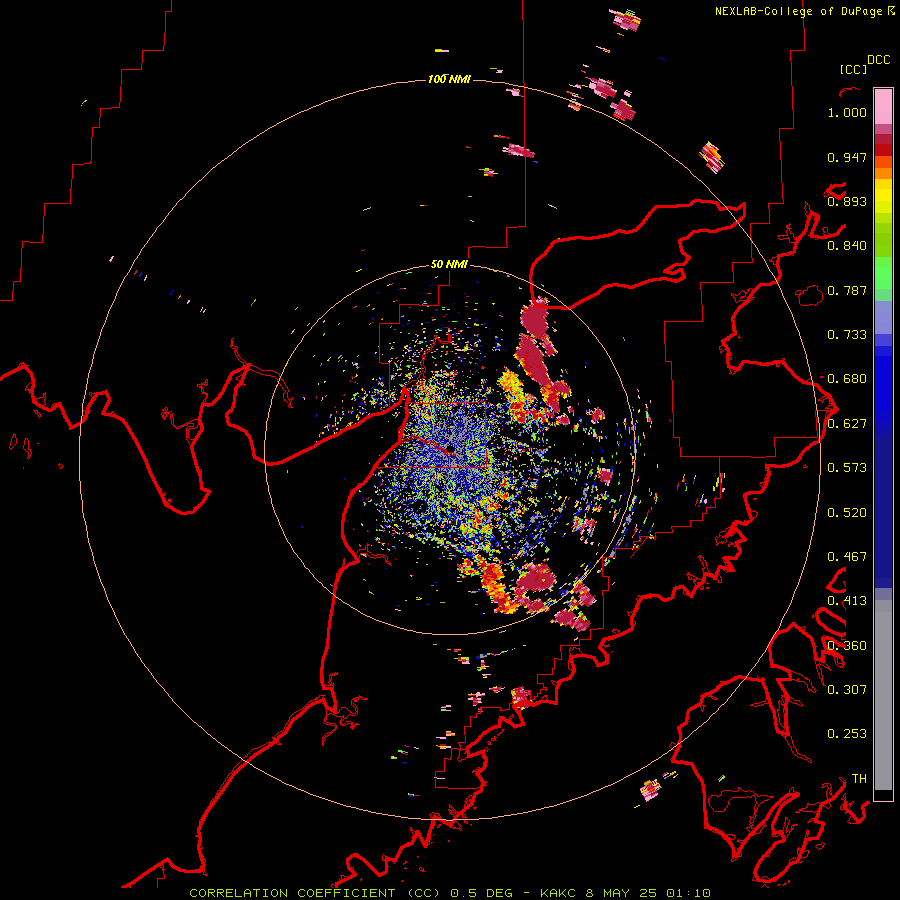Select the [CC] label above color scale
Viewport: 900px width, 900px height.
click(x=853, y=69)
